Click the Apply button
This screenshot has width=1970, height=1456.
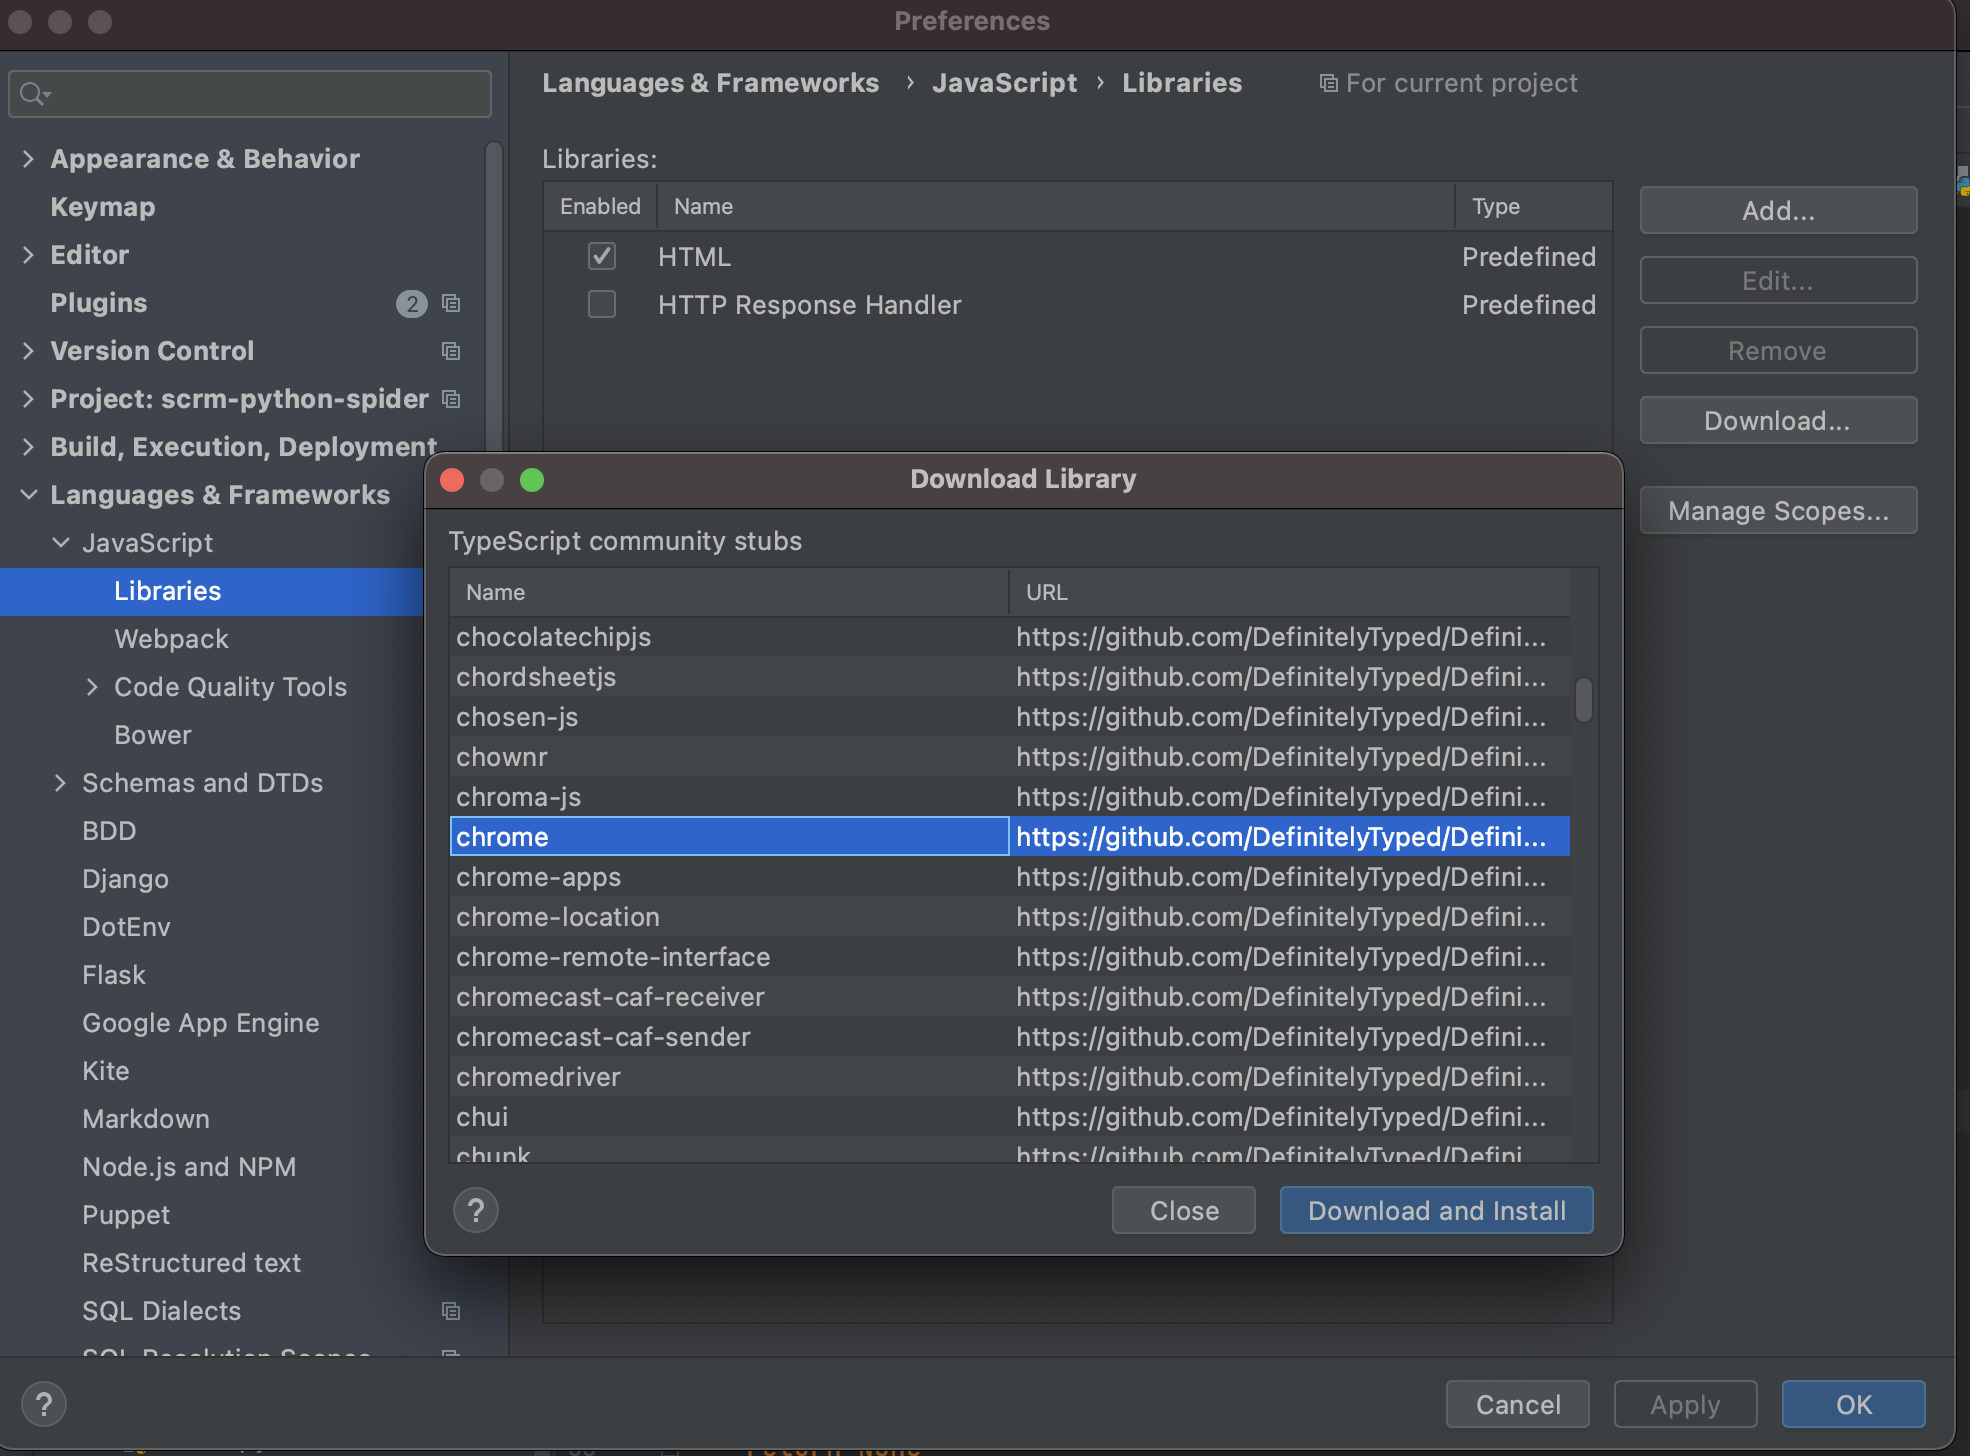(x=1685, y=1404)
